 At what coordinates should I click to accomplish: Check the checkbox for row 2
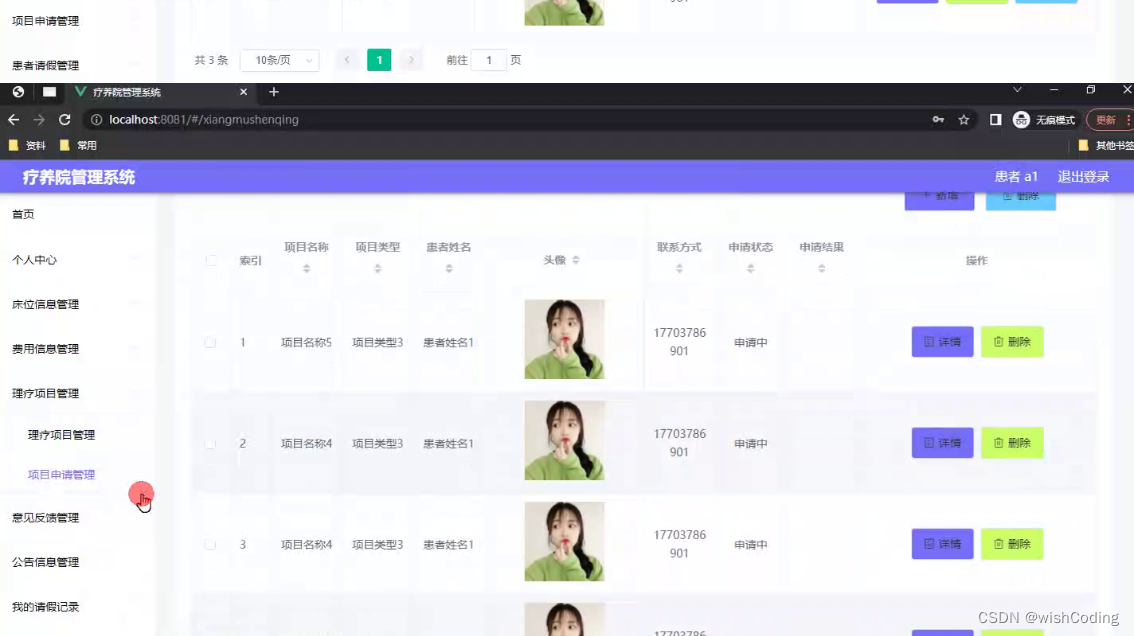(x=210, y=444)
